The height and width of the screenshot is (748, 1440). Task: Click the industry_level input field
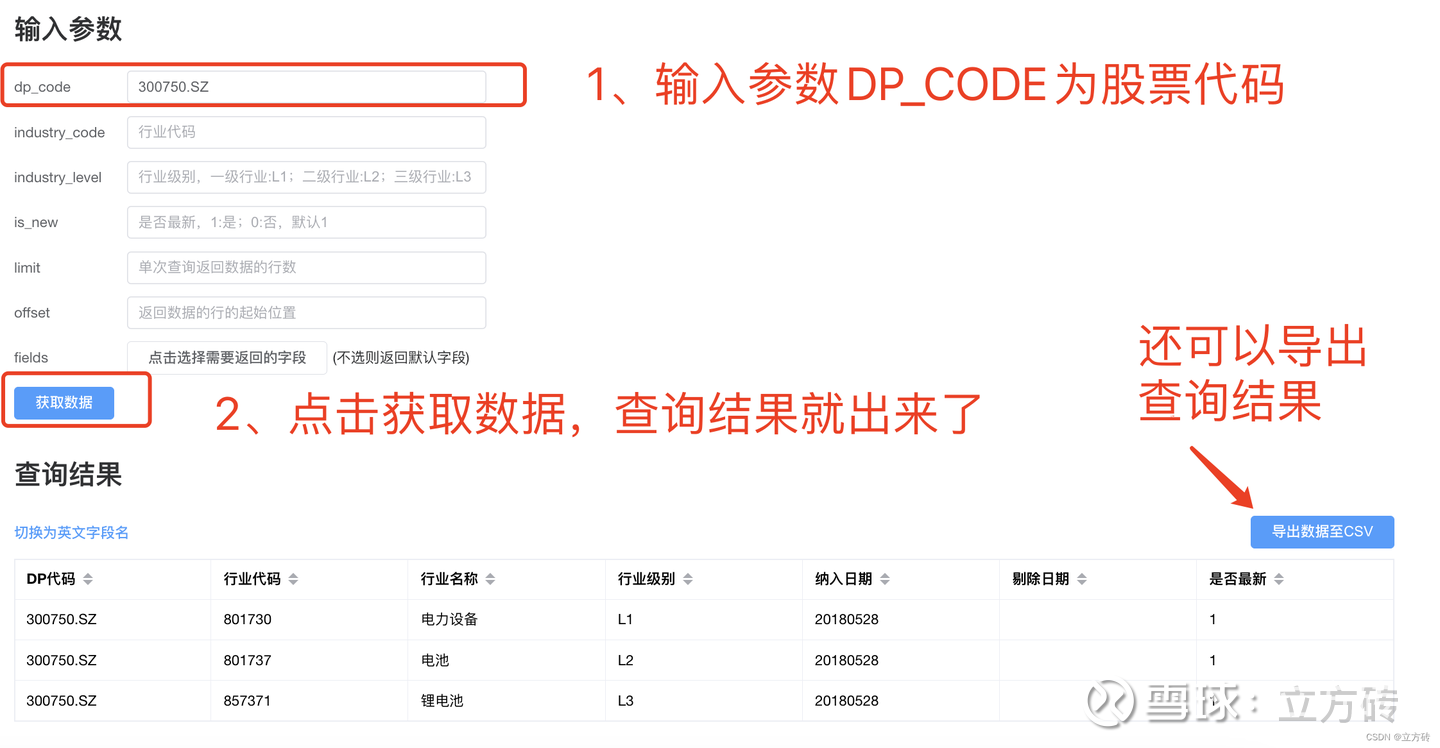(x=306, y=177)
